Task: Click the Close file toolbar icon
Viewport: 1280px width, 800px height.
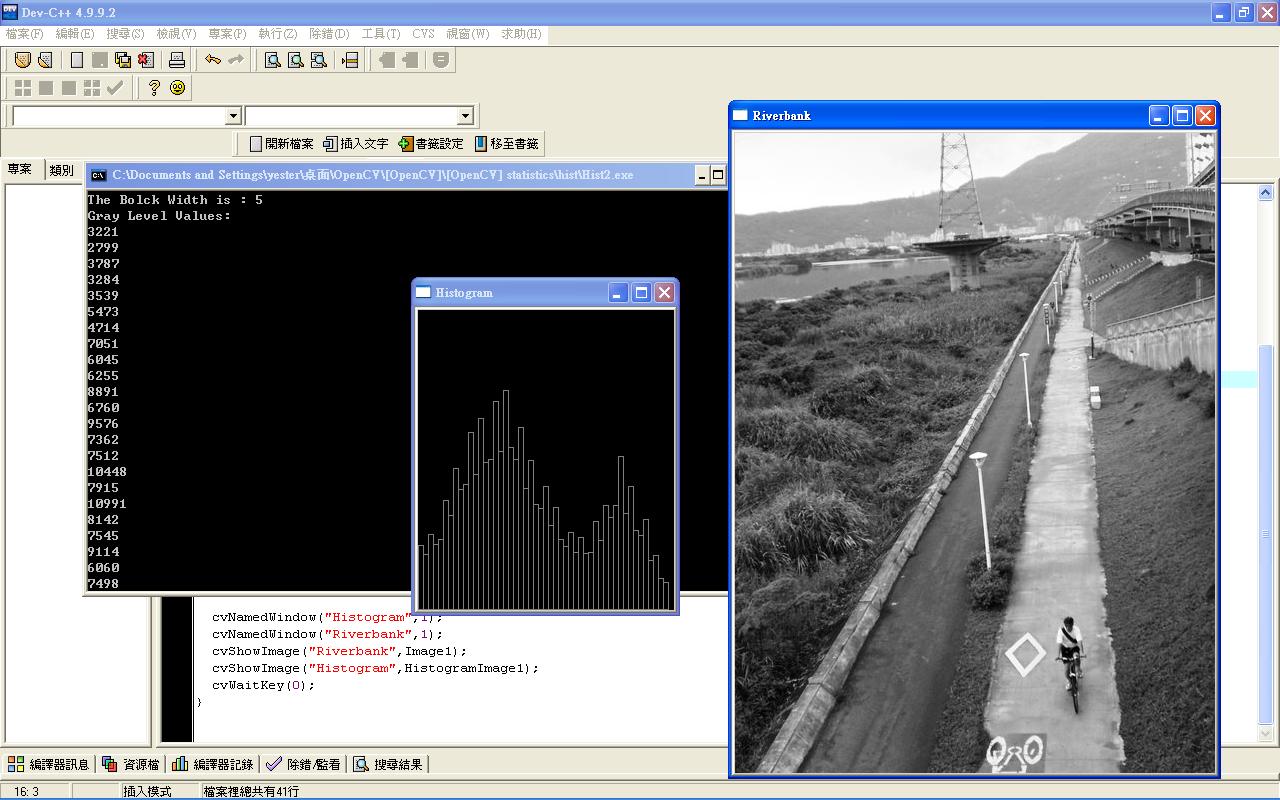Action: 146,60
